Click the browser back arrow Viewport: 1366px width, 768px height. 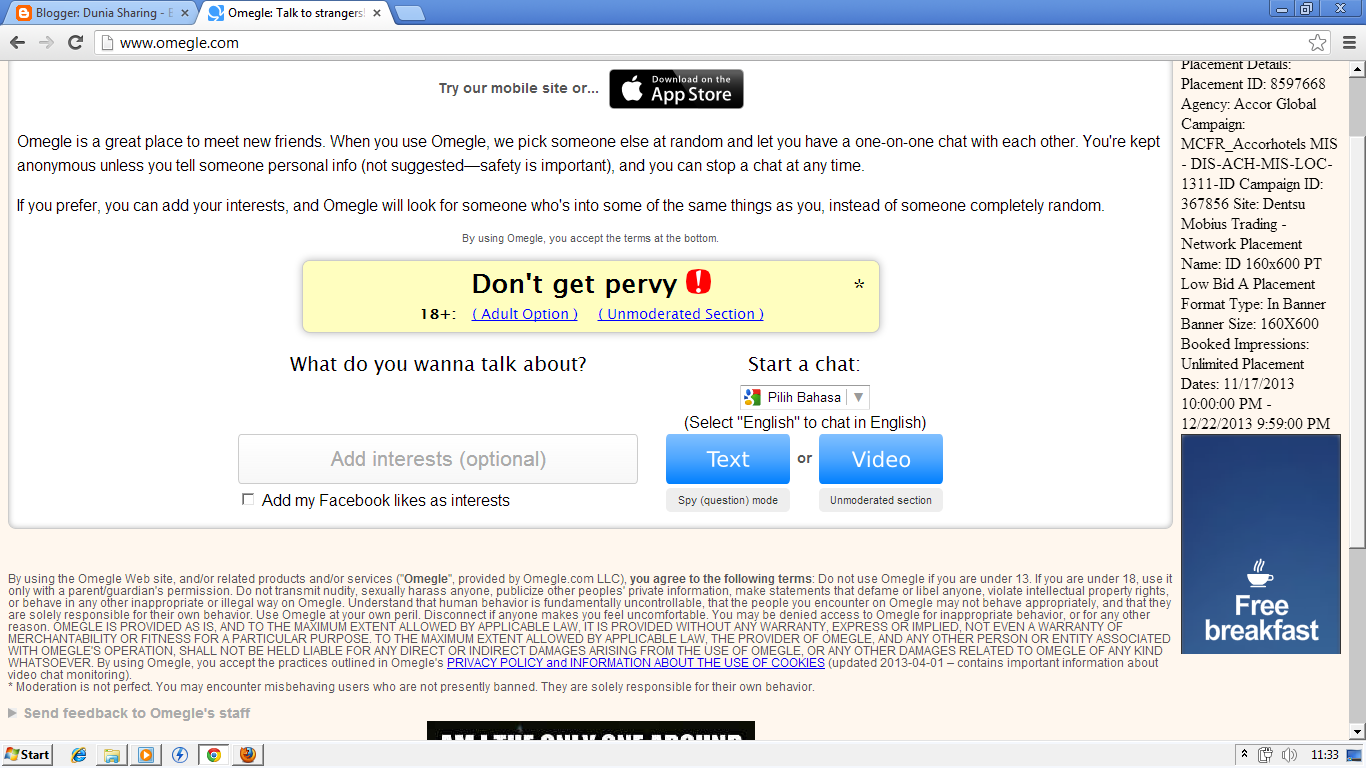pyautogui.click(x=17, y=43)
